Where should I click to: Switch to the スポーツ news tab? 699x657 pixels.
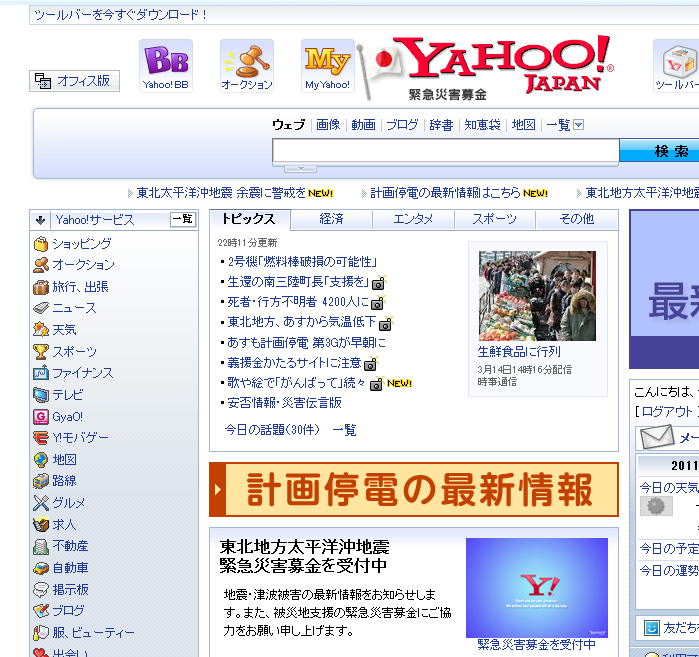(494, 219)
